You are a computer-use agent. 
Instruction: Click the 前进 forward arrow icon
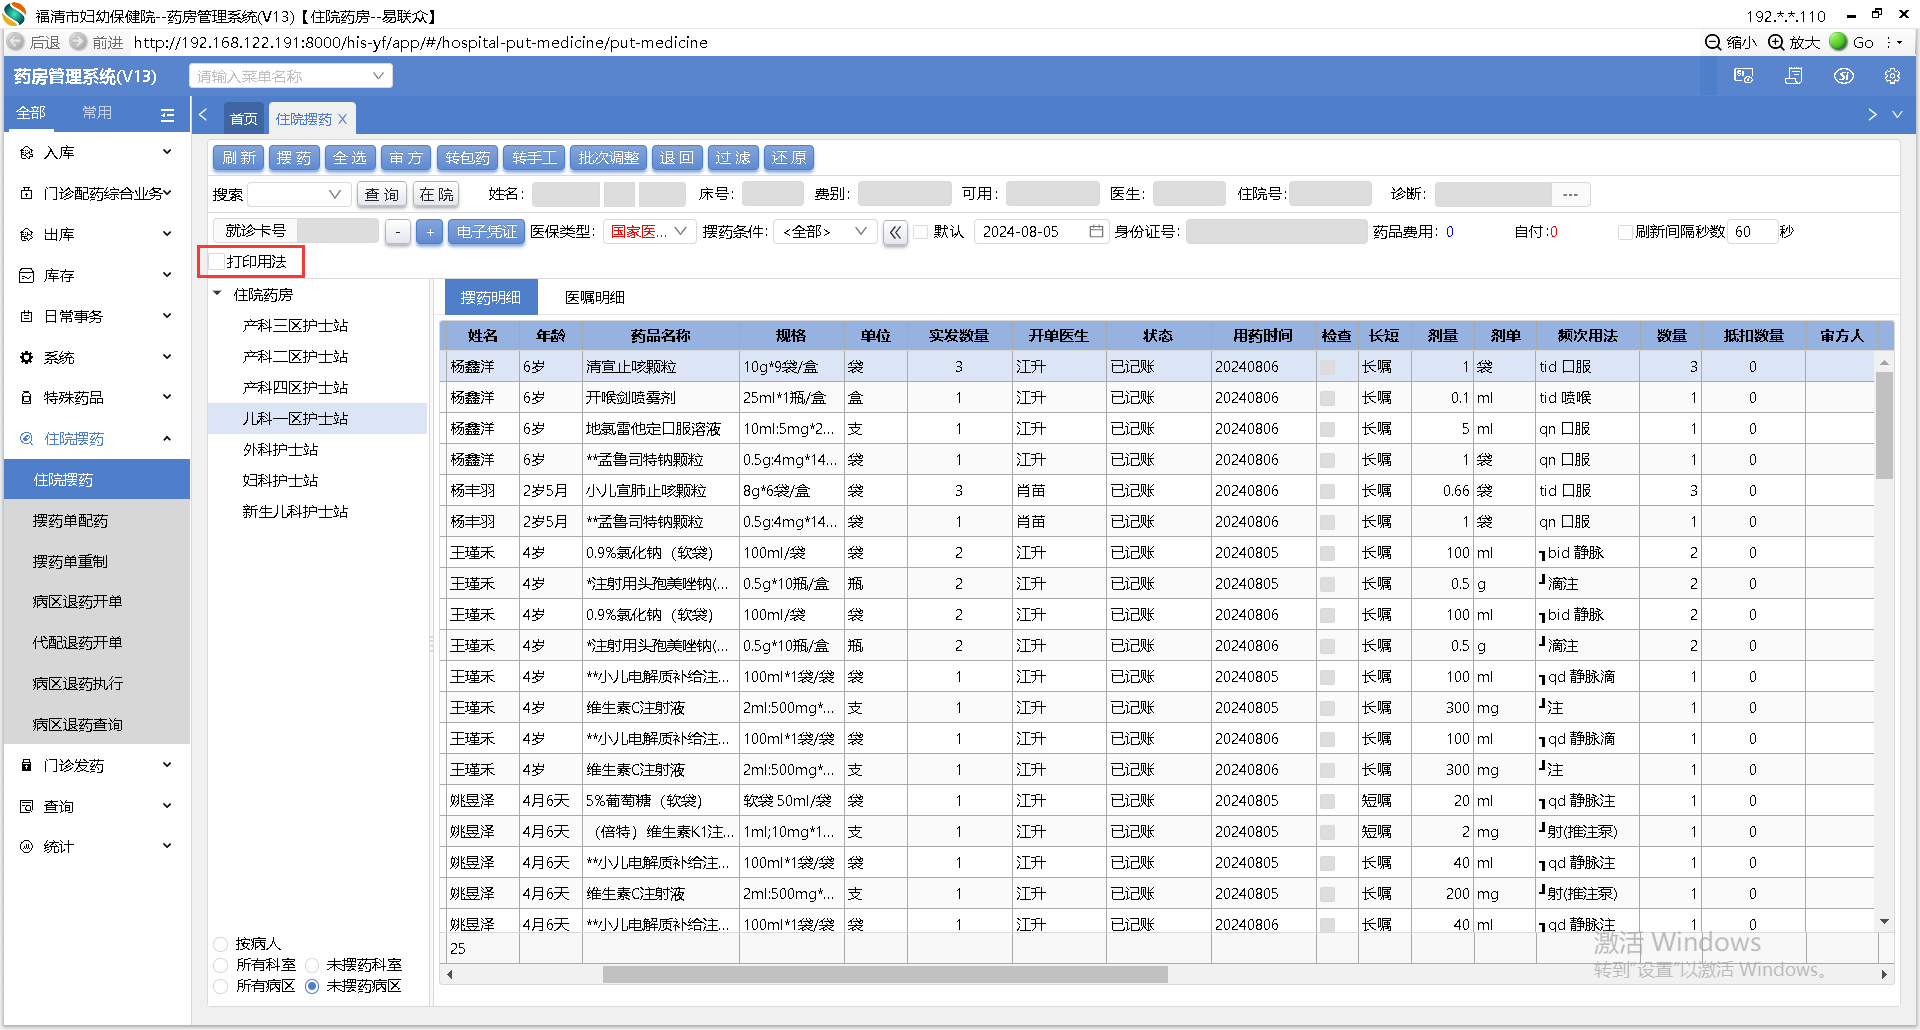(79, 42)
